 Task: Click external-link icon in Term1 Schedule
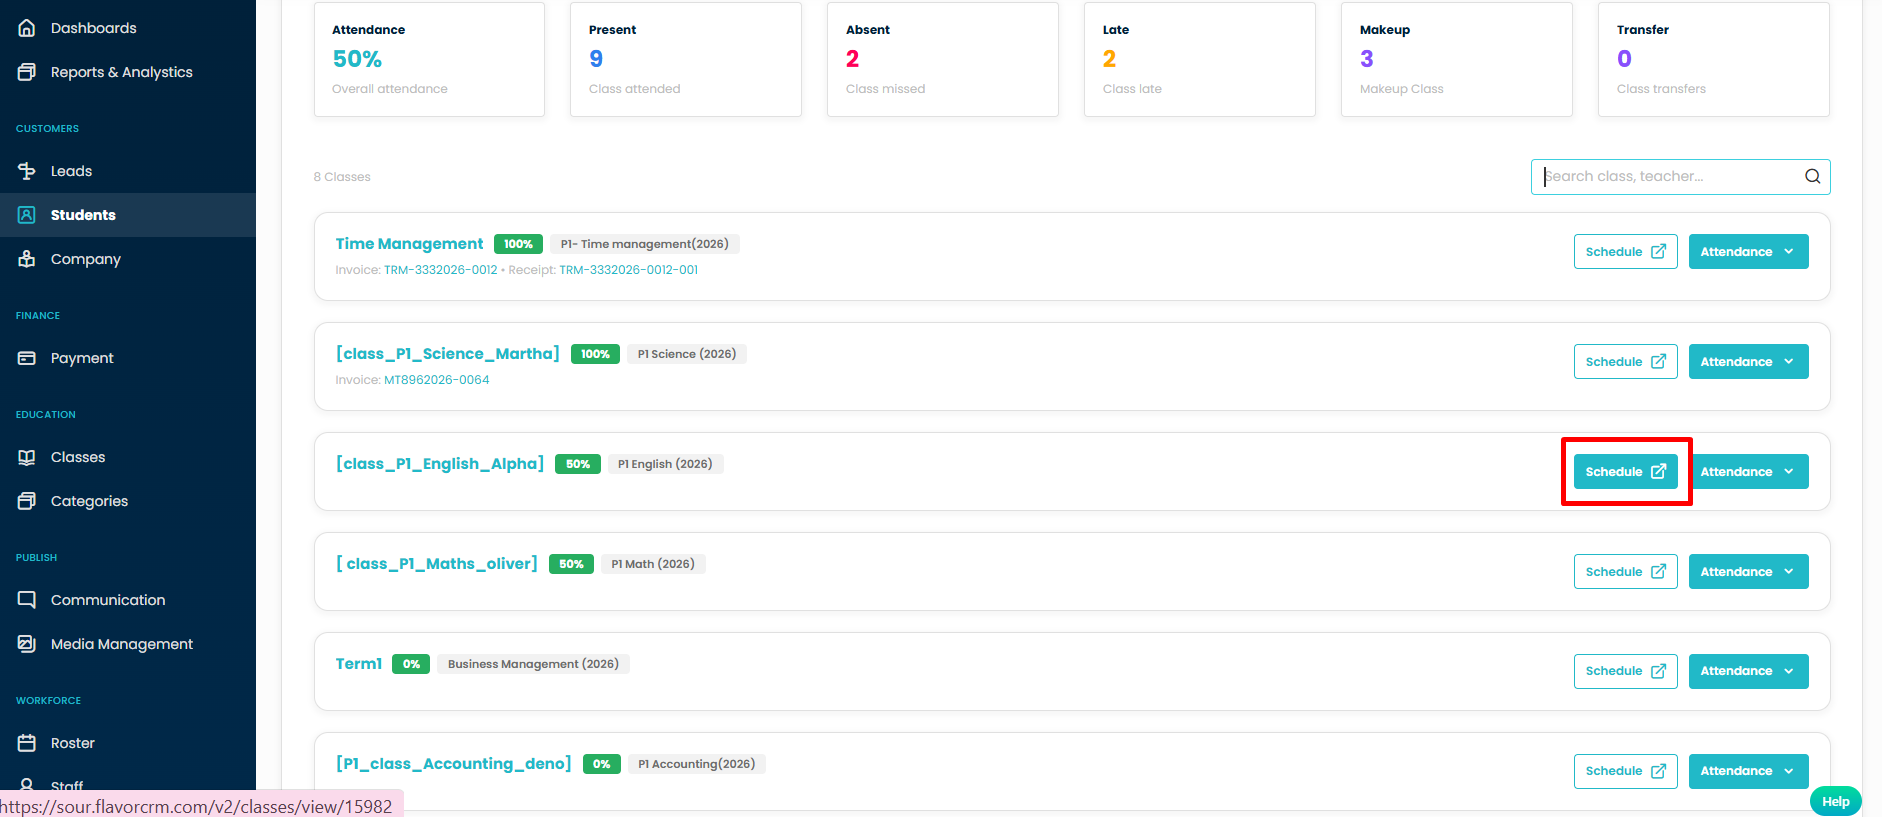tap(1658, 671)
